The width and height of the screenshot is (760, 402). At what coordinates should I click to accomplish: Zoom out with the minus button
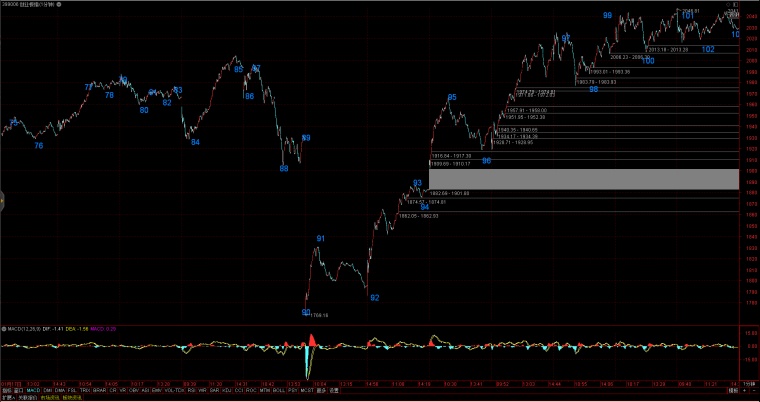pyautogui.click(x=754, y=390)
